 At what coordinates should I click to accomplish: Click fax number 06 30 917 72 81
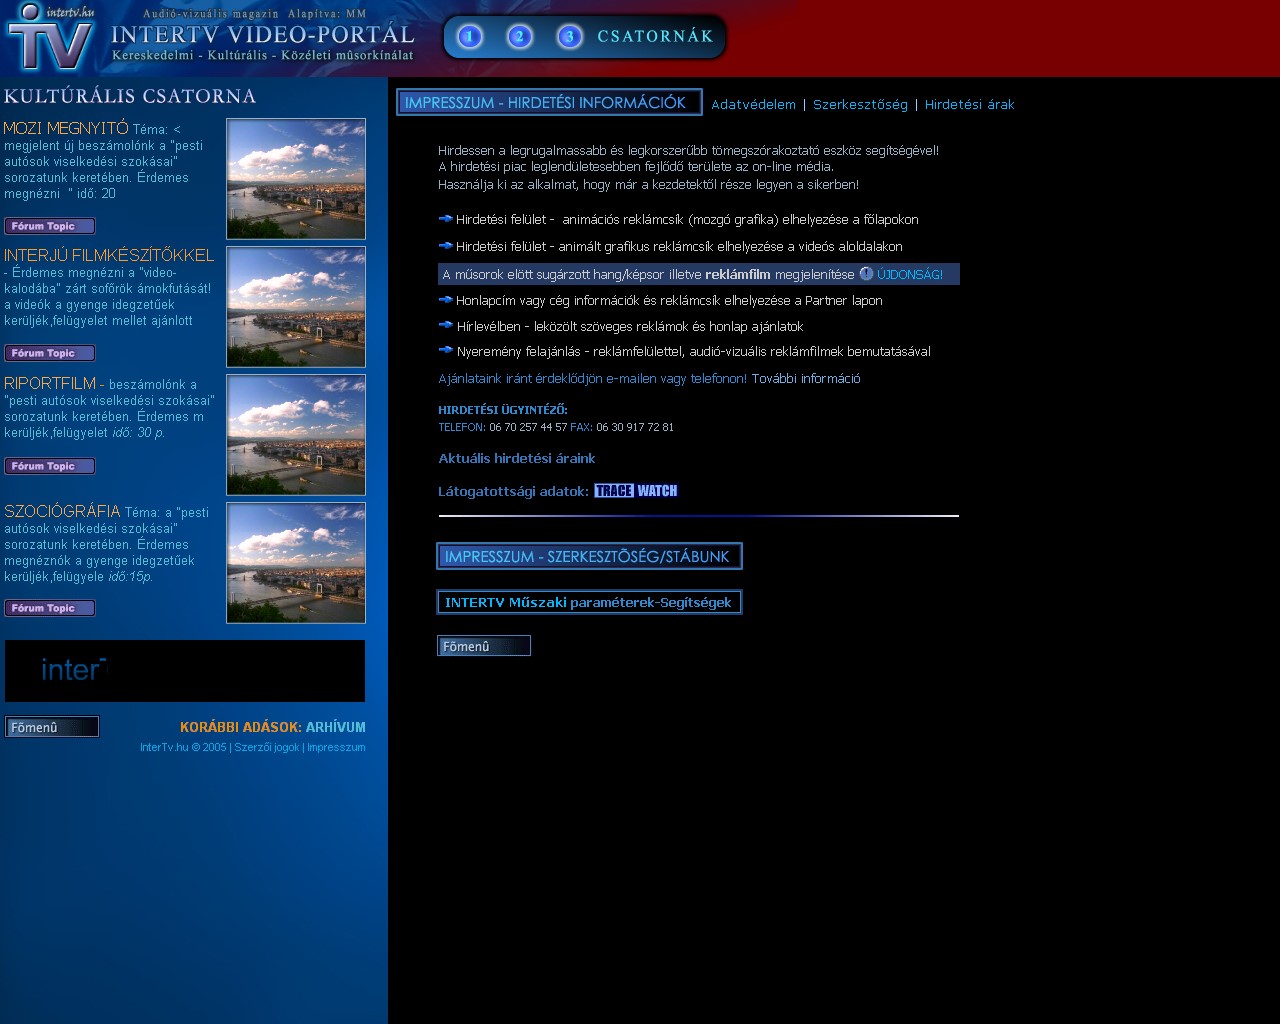[x=635, y=427]
